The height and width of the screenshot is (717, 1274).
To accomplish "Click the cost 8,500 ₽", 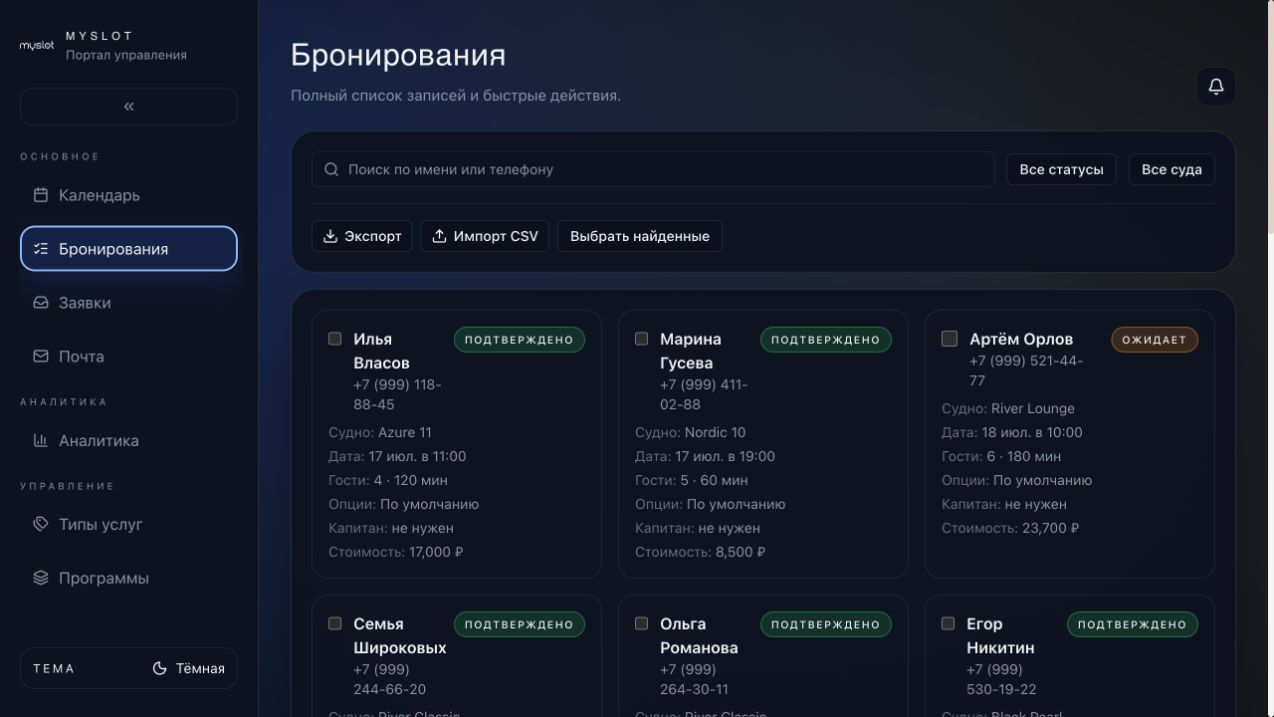I will click(x=740, y=552).
